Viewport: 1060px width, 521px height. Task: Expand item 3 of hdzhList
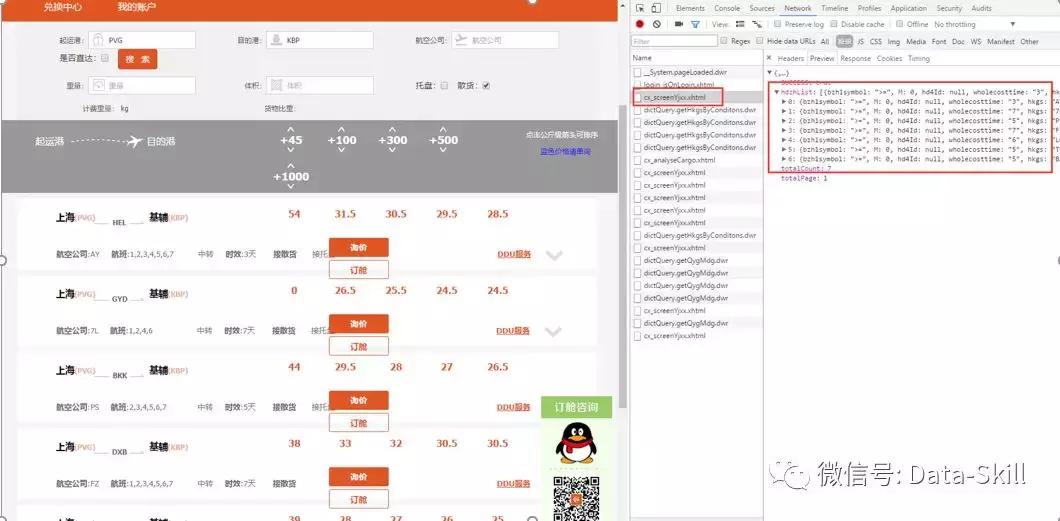(784, 130)
